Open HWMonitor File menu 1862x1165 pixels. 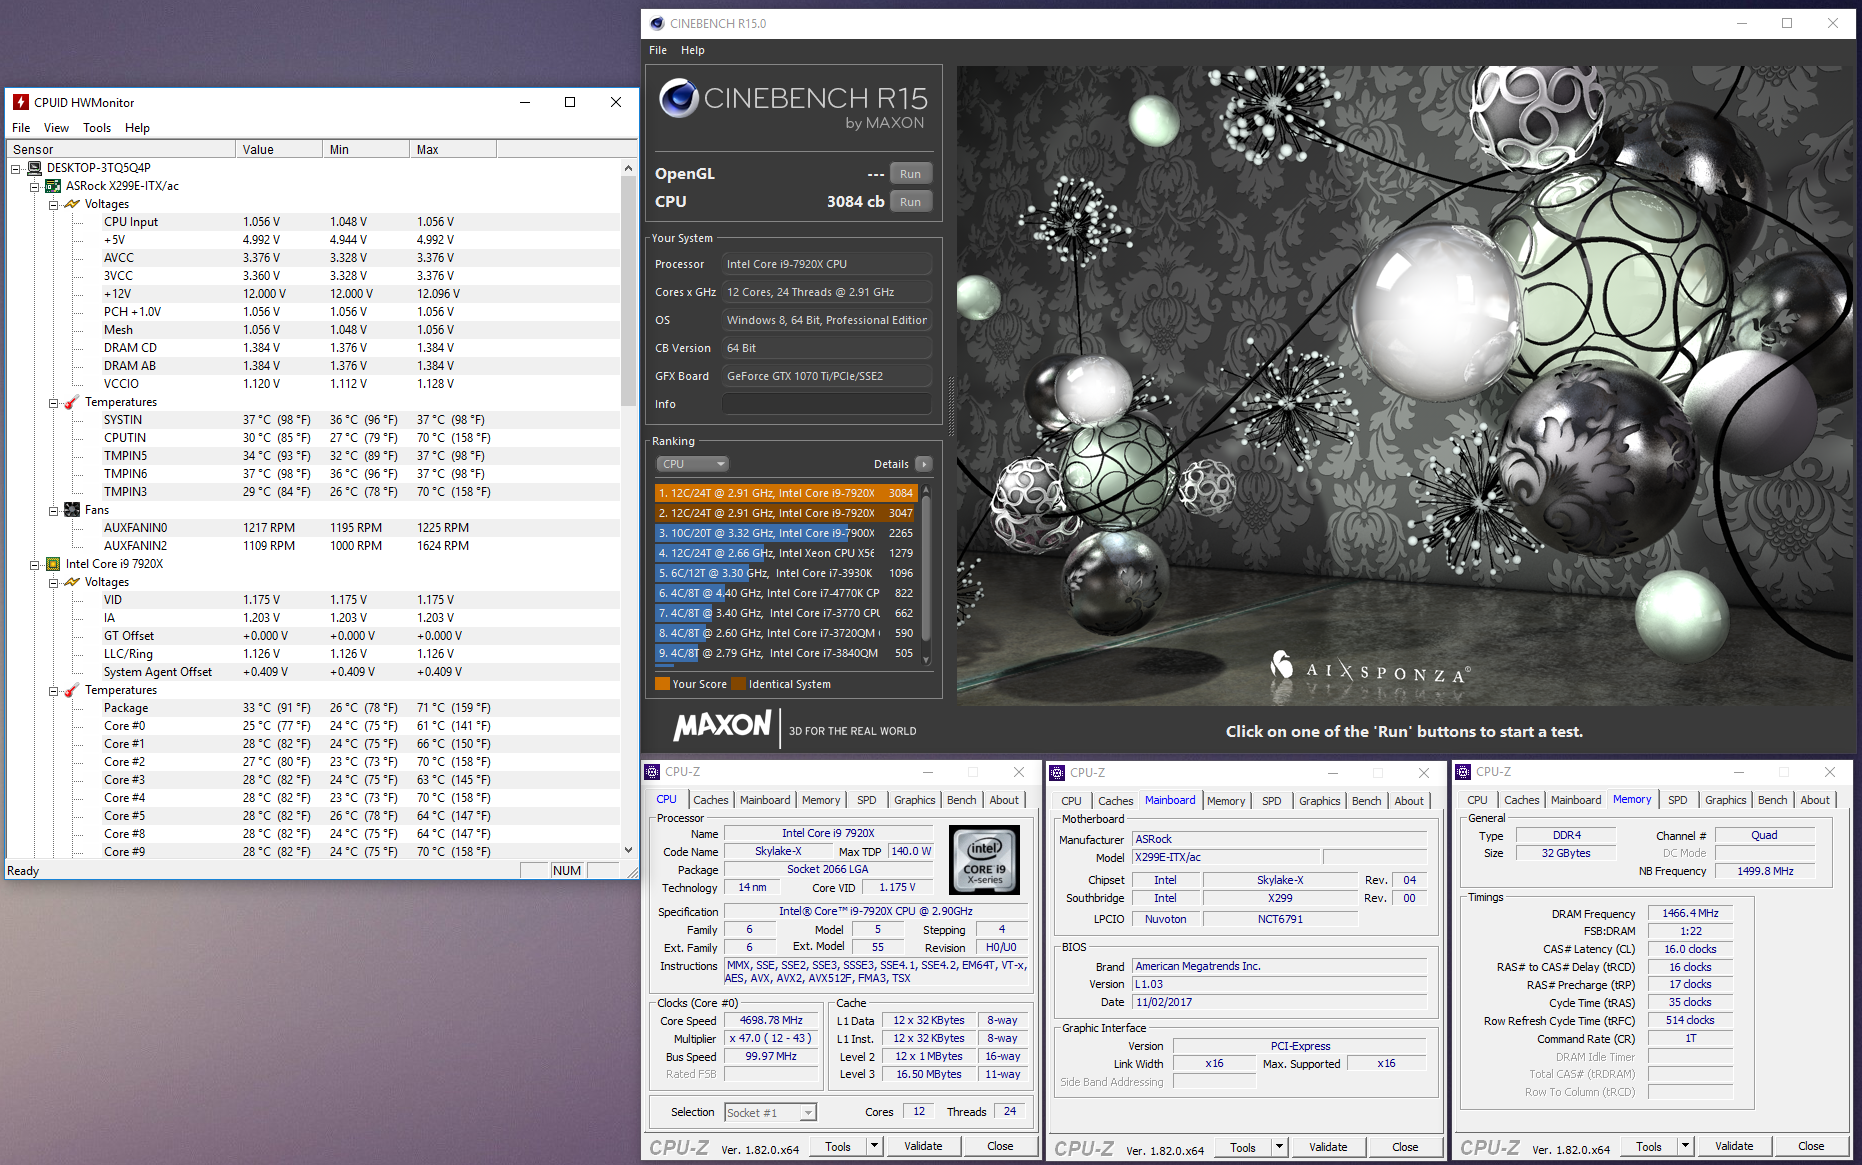[x=21, y=128]
